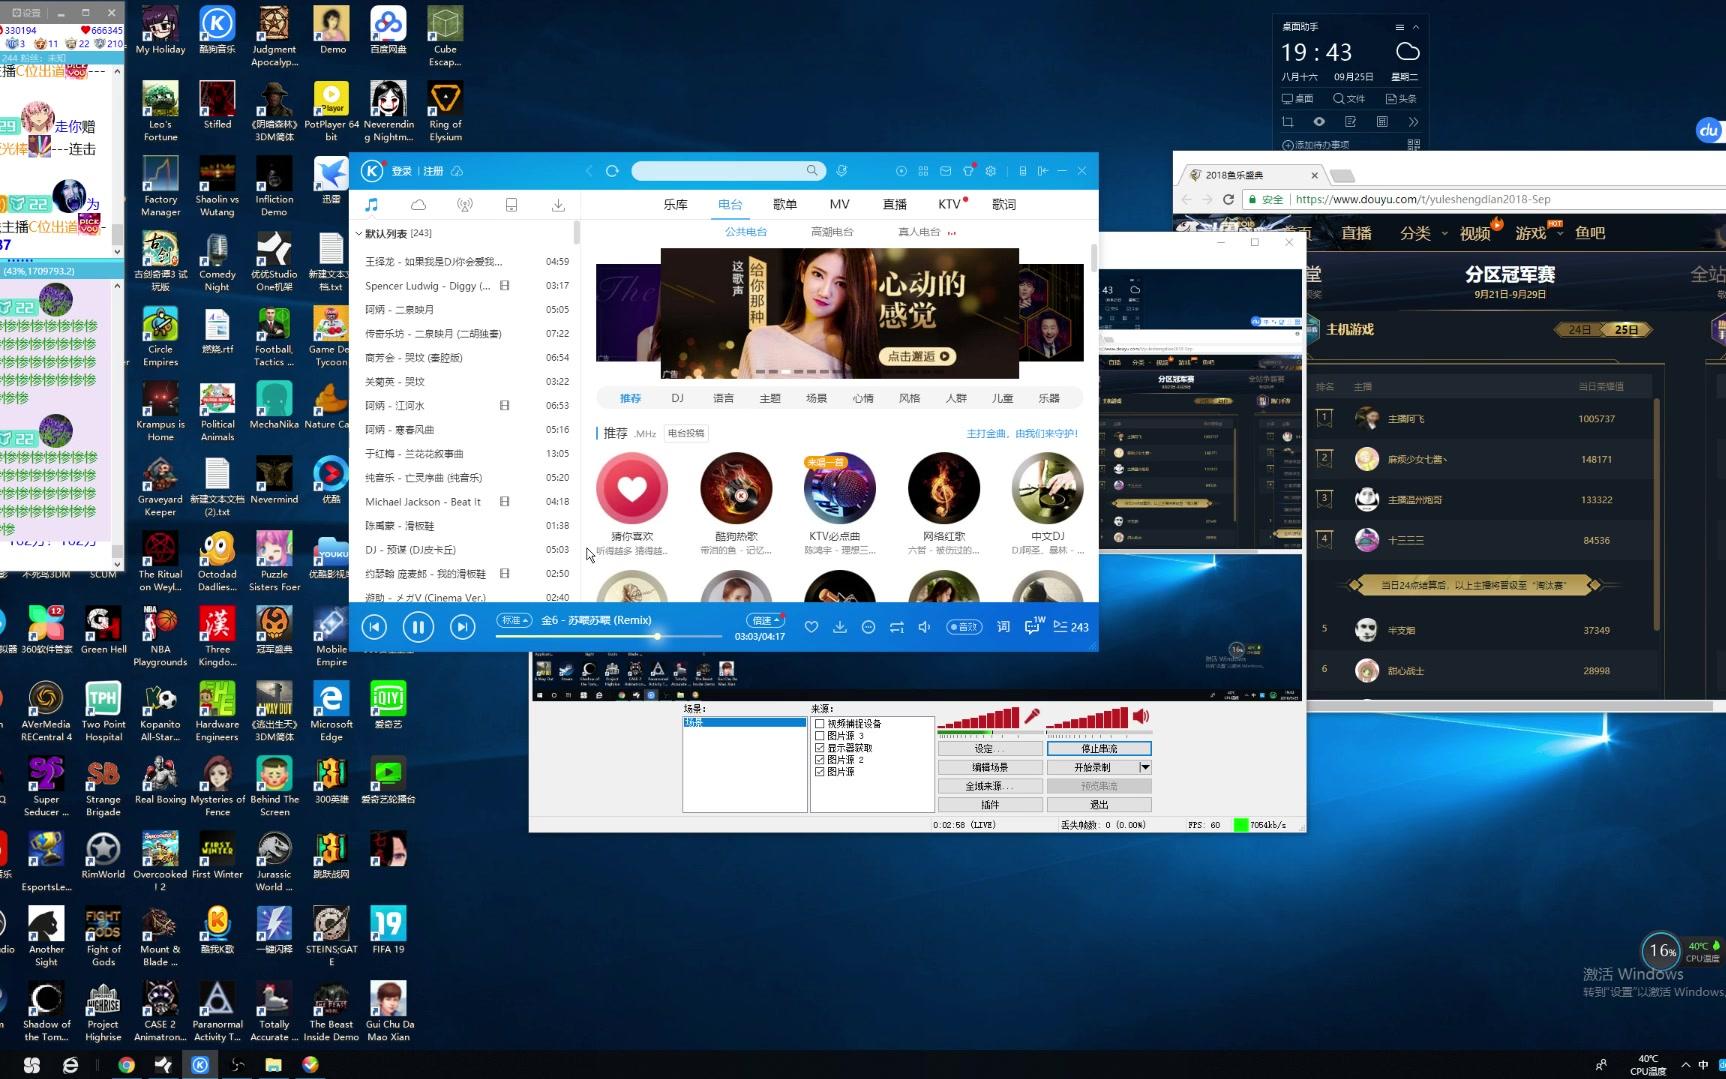Screen dimensions: 1726x1079
Task: Open the download manager sidebar icon
Action: pyautogui.click(x=558, y=204)
